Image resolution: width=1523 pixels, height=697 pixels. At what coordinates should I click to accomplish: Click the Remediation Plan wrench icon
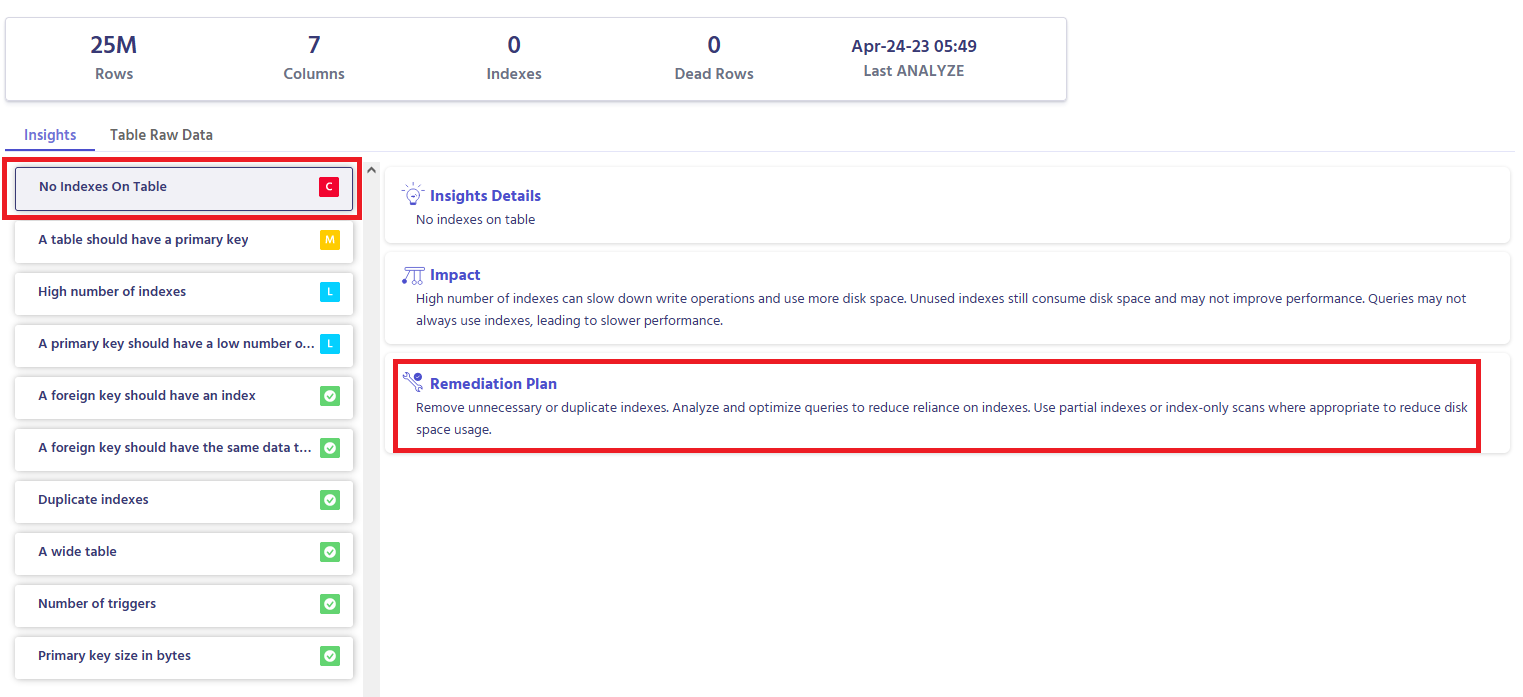413,382
